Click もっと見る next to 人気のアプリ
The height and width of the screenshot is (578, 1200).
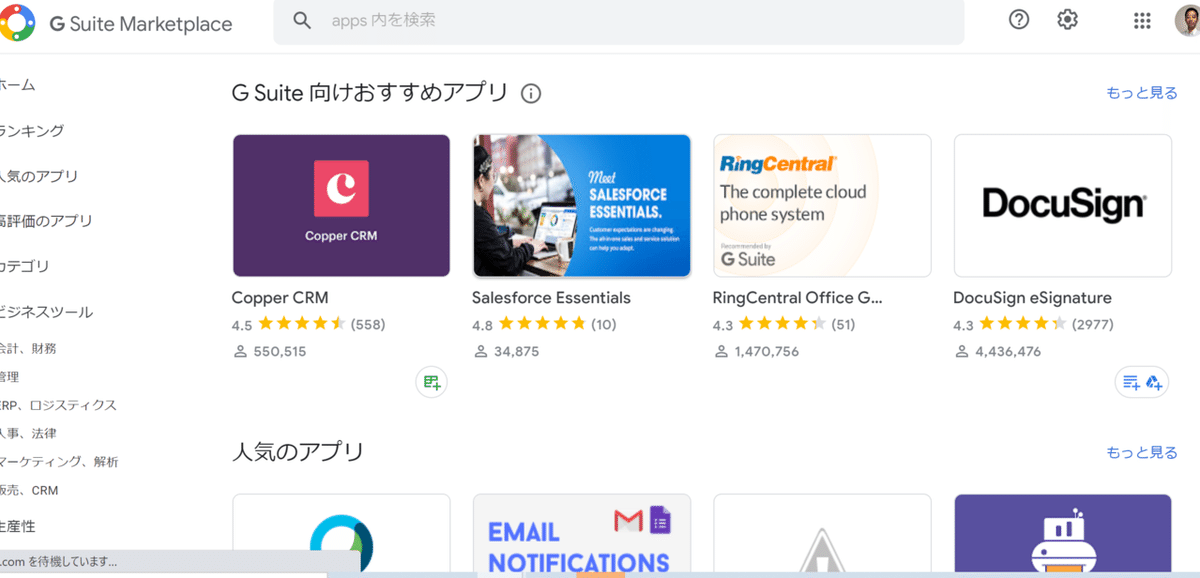1142,451
